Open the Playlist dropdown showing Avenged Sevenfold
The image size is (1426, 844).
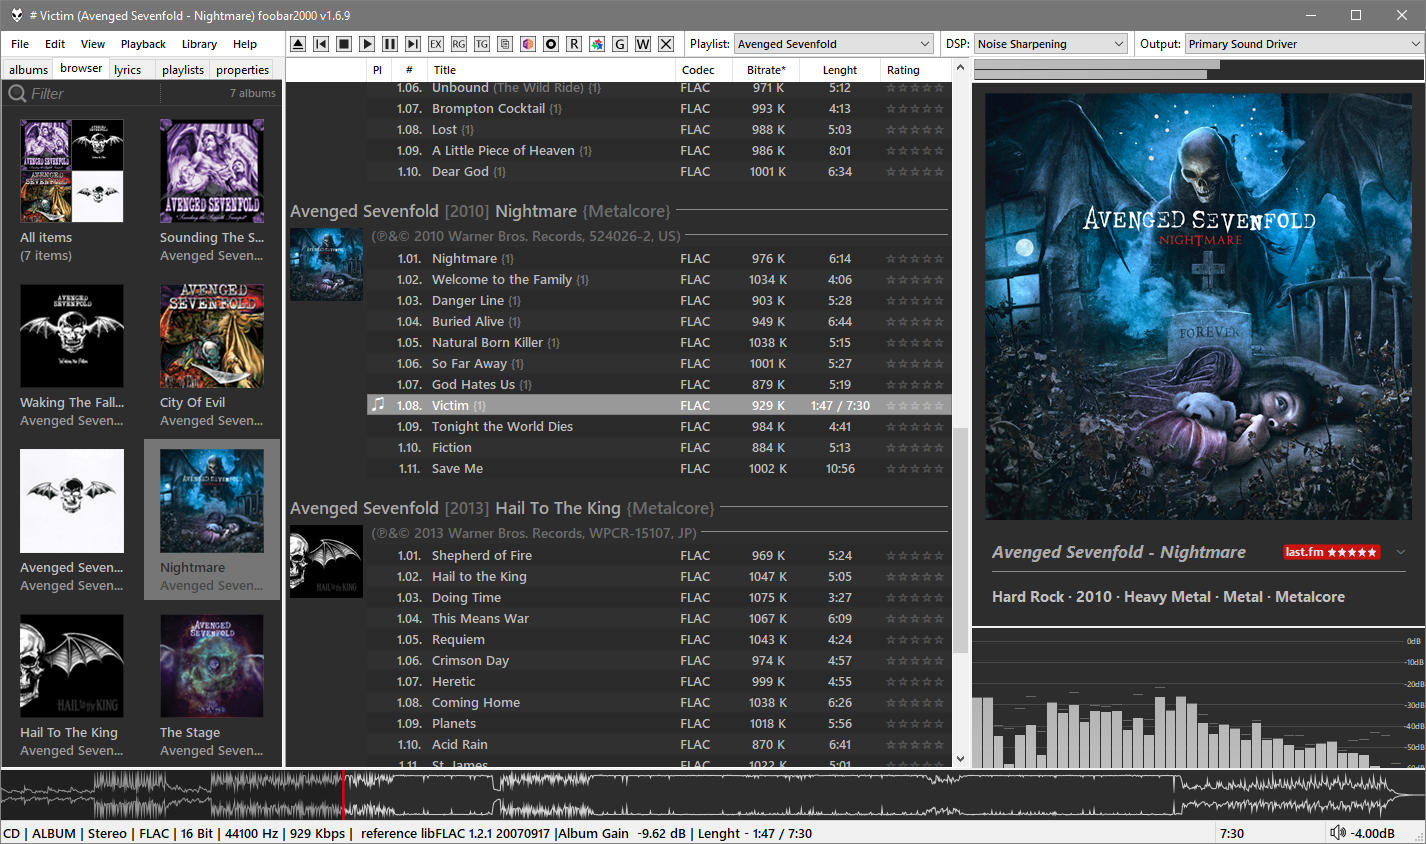coord(833,44)
